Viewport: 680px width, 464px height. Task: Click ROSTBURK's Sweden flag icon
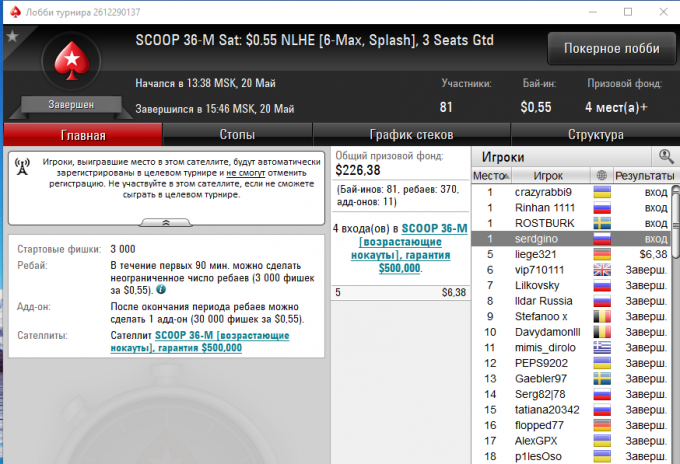pyautogui.click(x=602, y=223)
